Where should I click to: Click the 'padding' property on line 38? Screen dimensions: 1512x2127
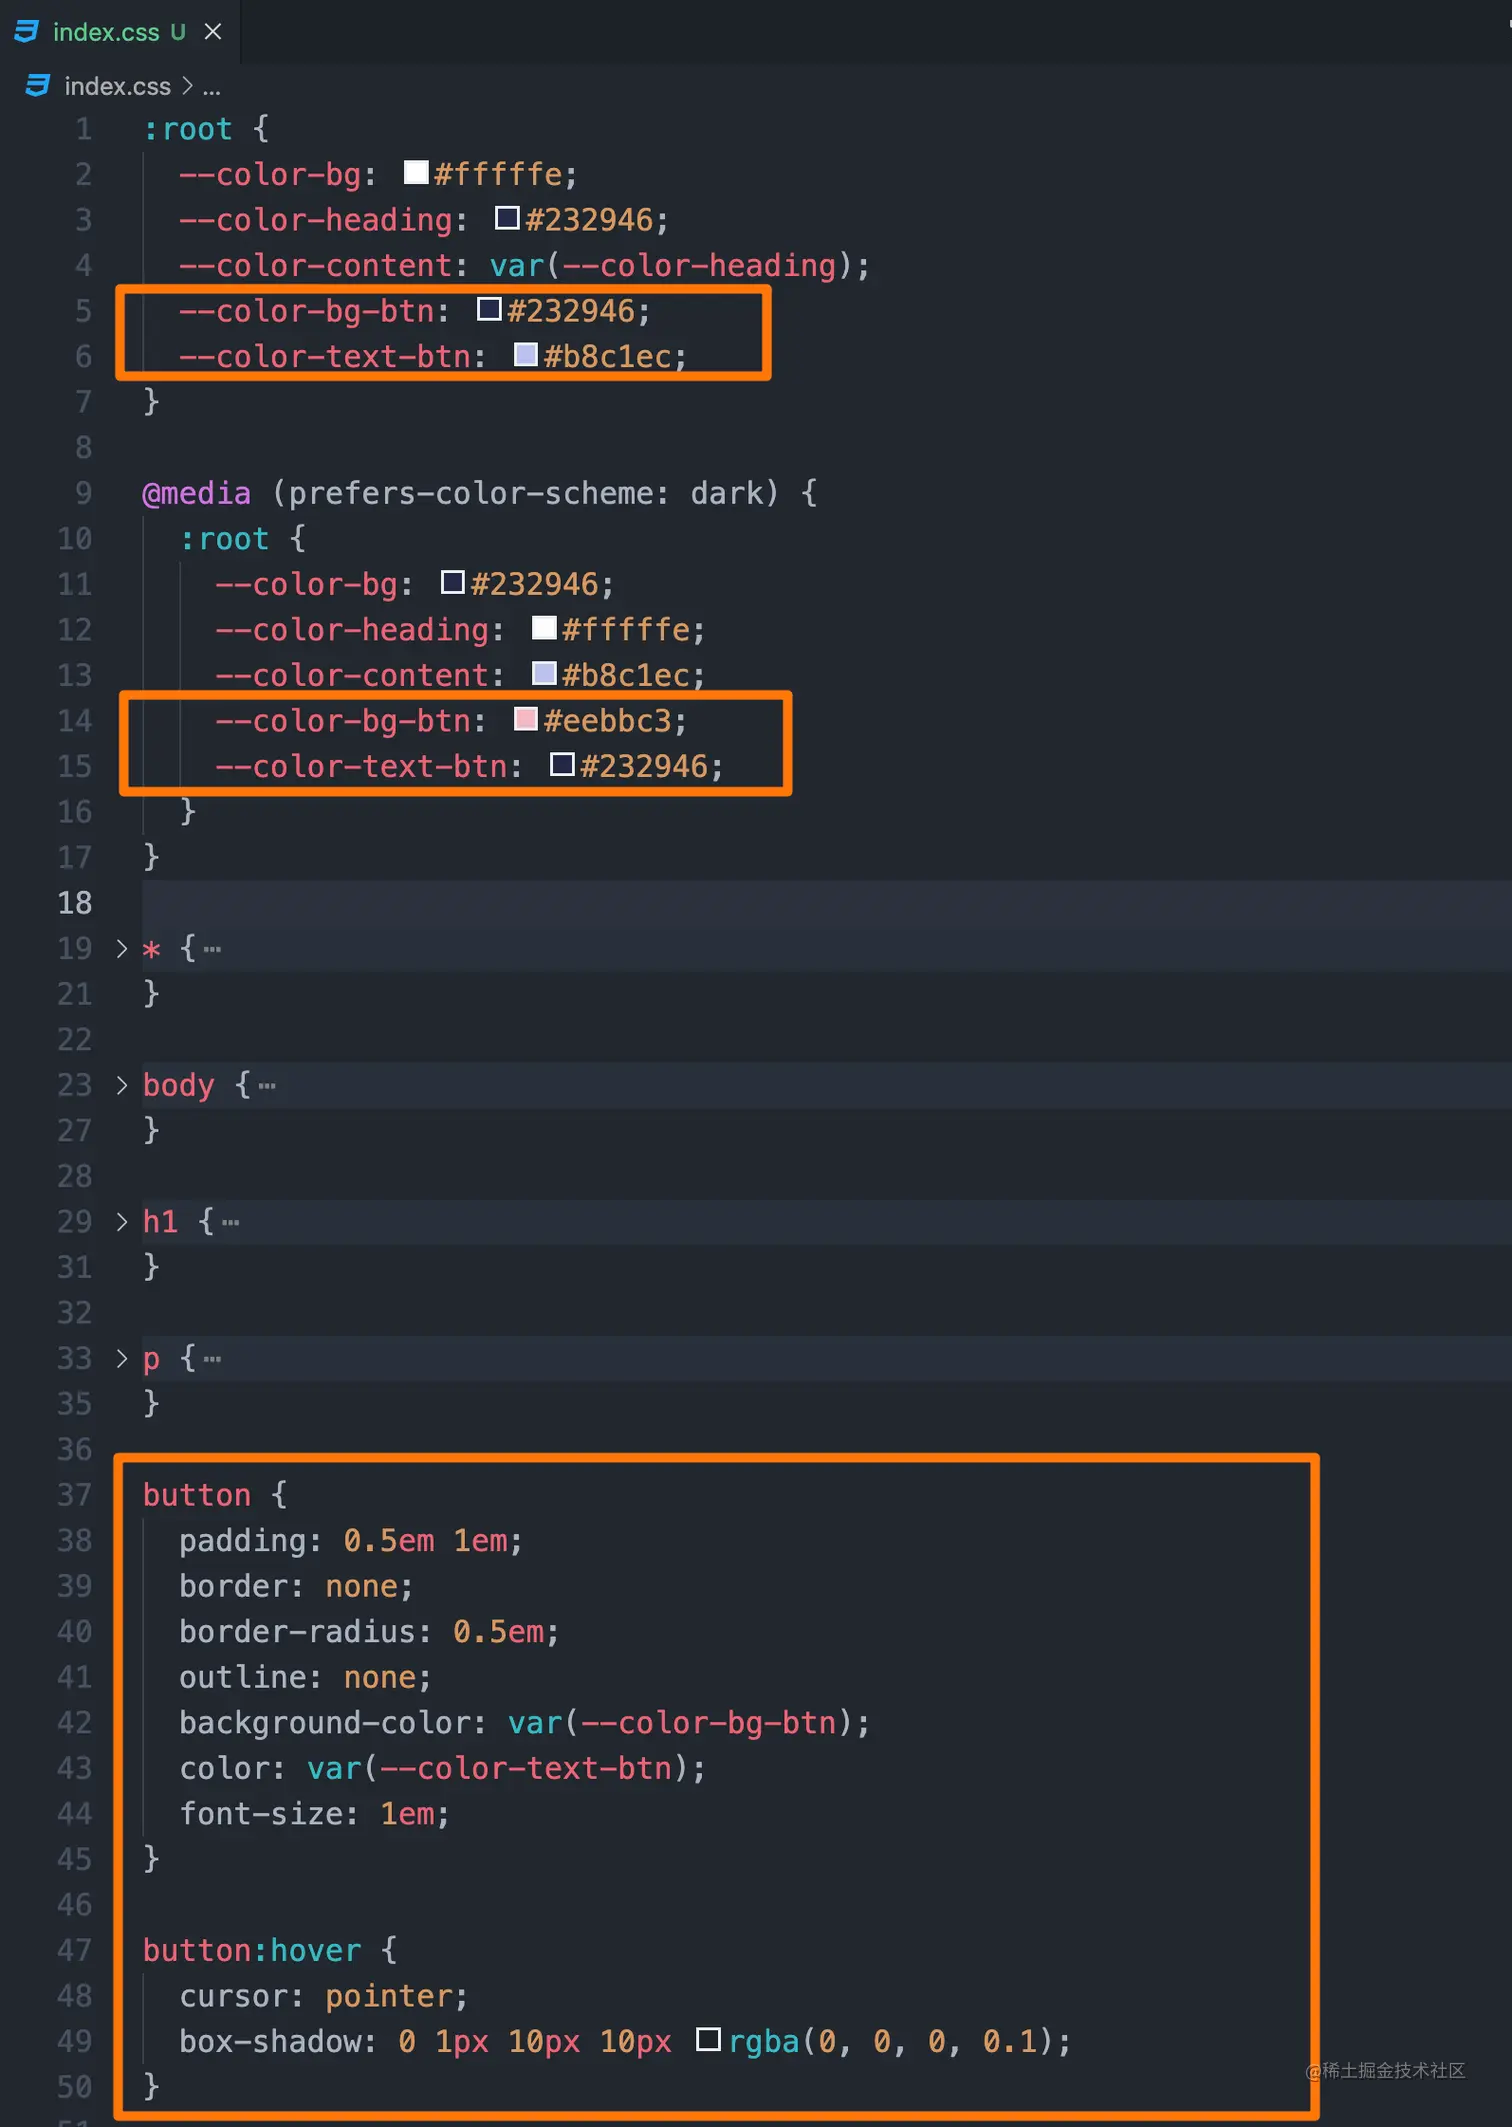242,1541
